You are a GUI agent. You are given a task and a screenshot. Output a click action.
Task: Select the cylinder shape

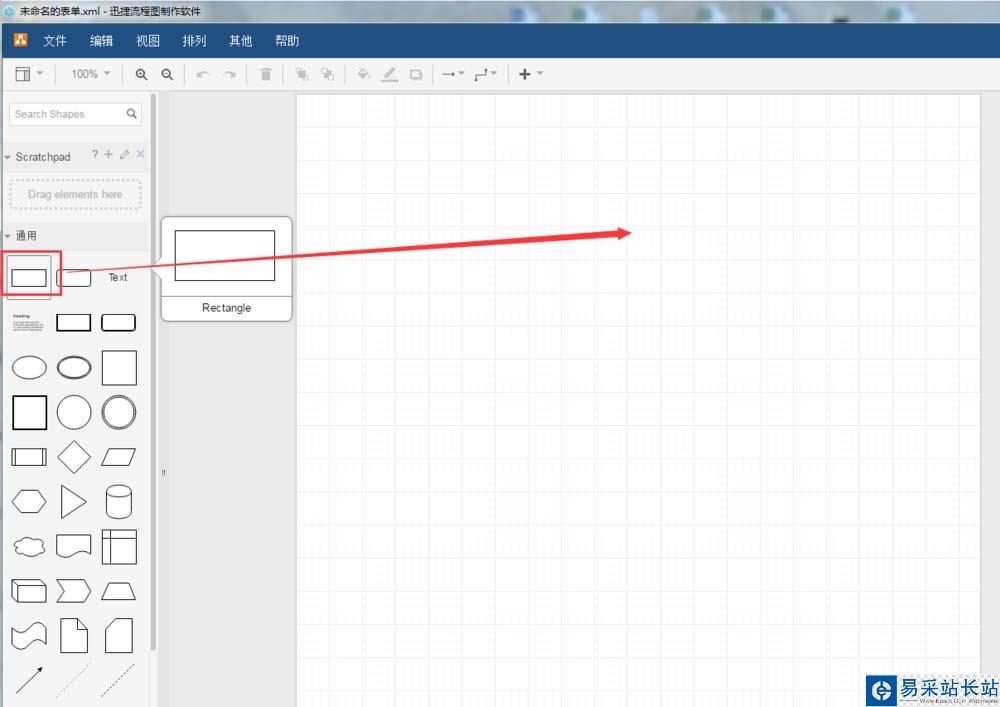[119, 502]
